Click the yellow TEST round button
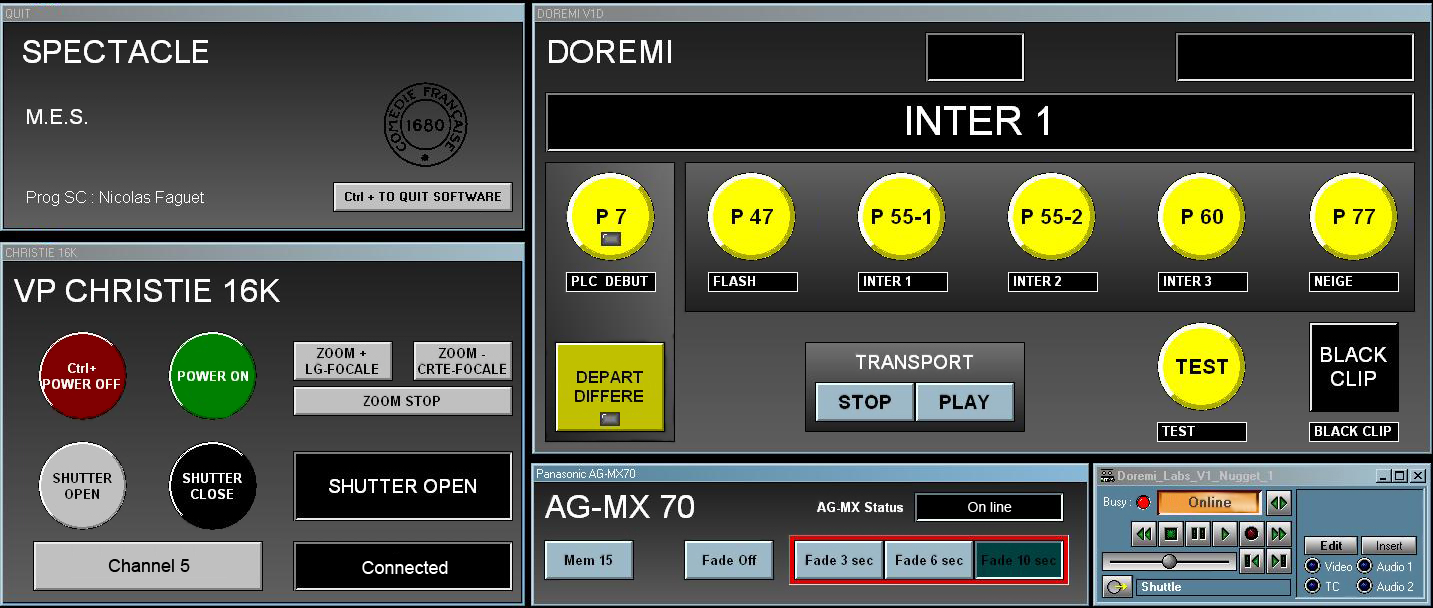 click(1202, 367)
